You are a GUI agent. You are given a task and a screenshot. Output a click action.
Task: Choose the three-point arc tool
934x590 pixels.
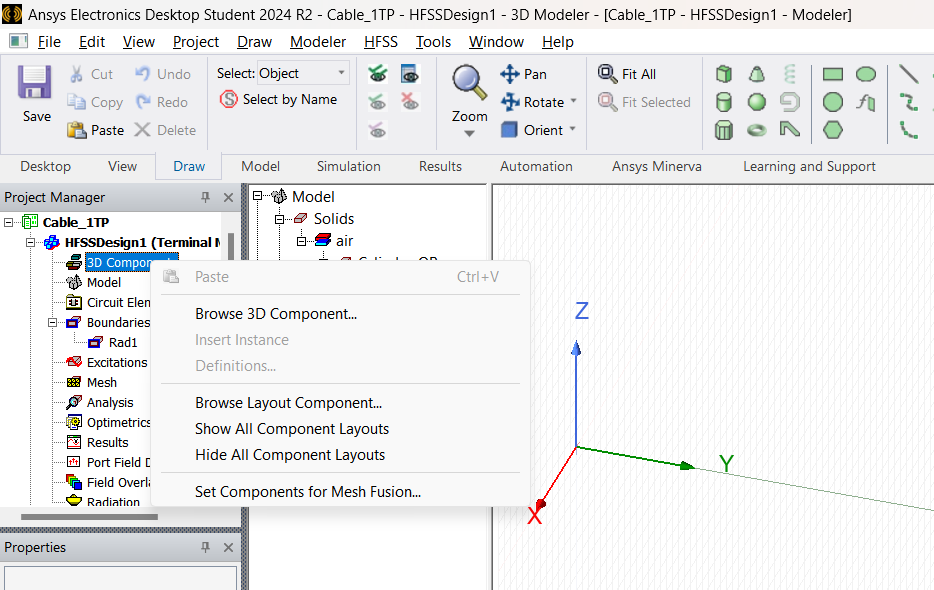click(x=908, y=130)
